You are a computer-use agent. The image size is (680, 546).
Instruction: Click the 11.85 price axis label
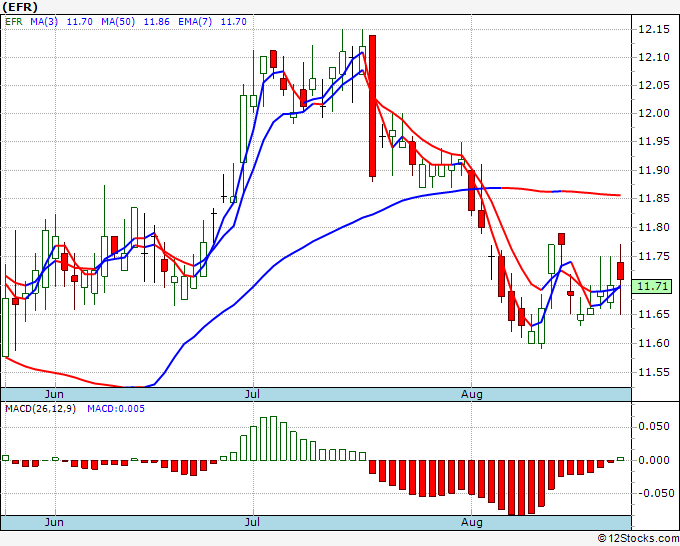tap(654, 199)
